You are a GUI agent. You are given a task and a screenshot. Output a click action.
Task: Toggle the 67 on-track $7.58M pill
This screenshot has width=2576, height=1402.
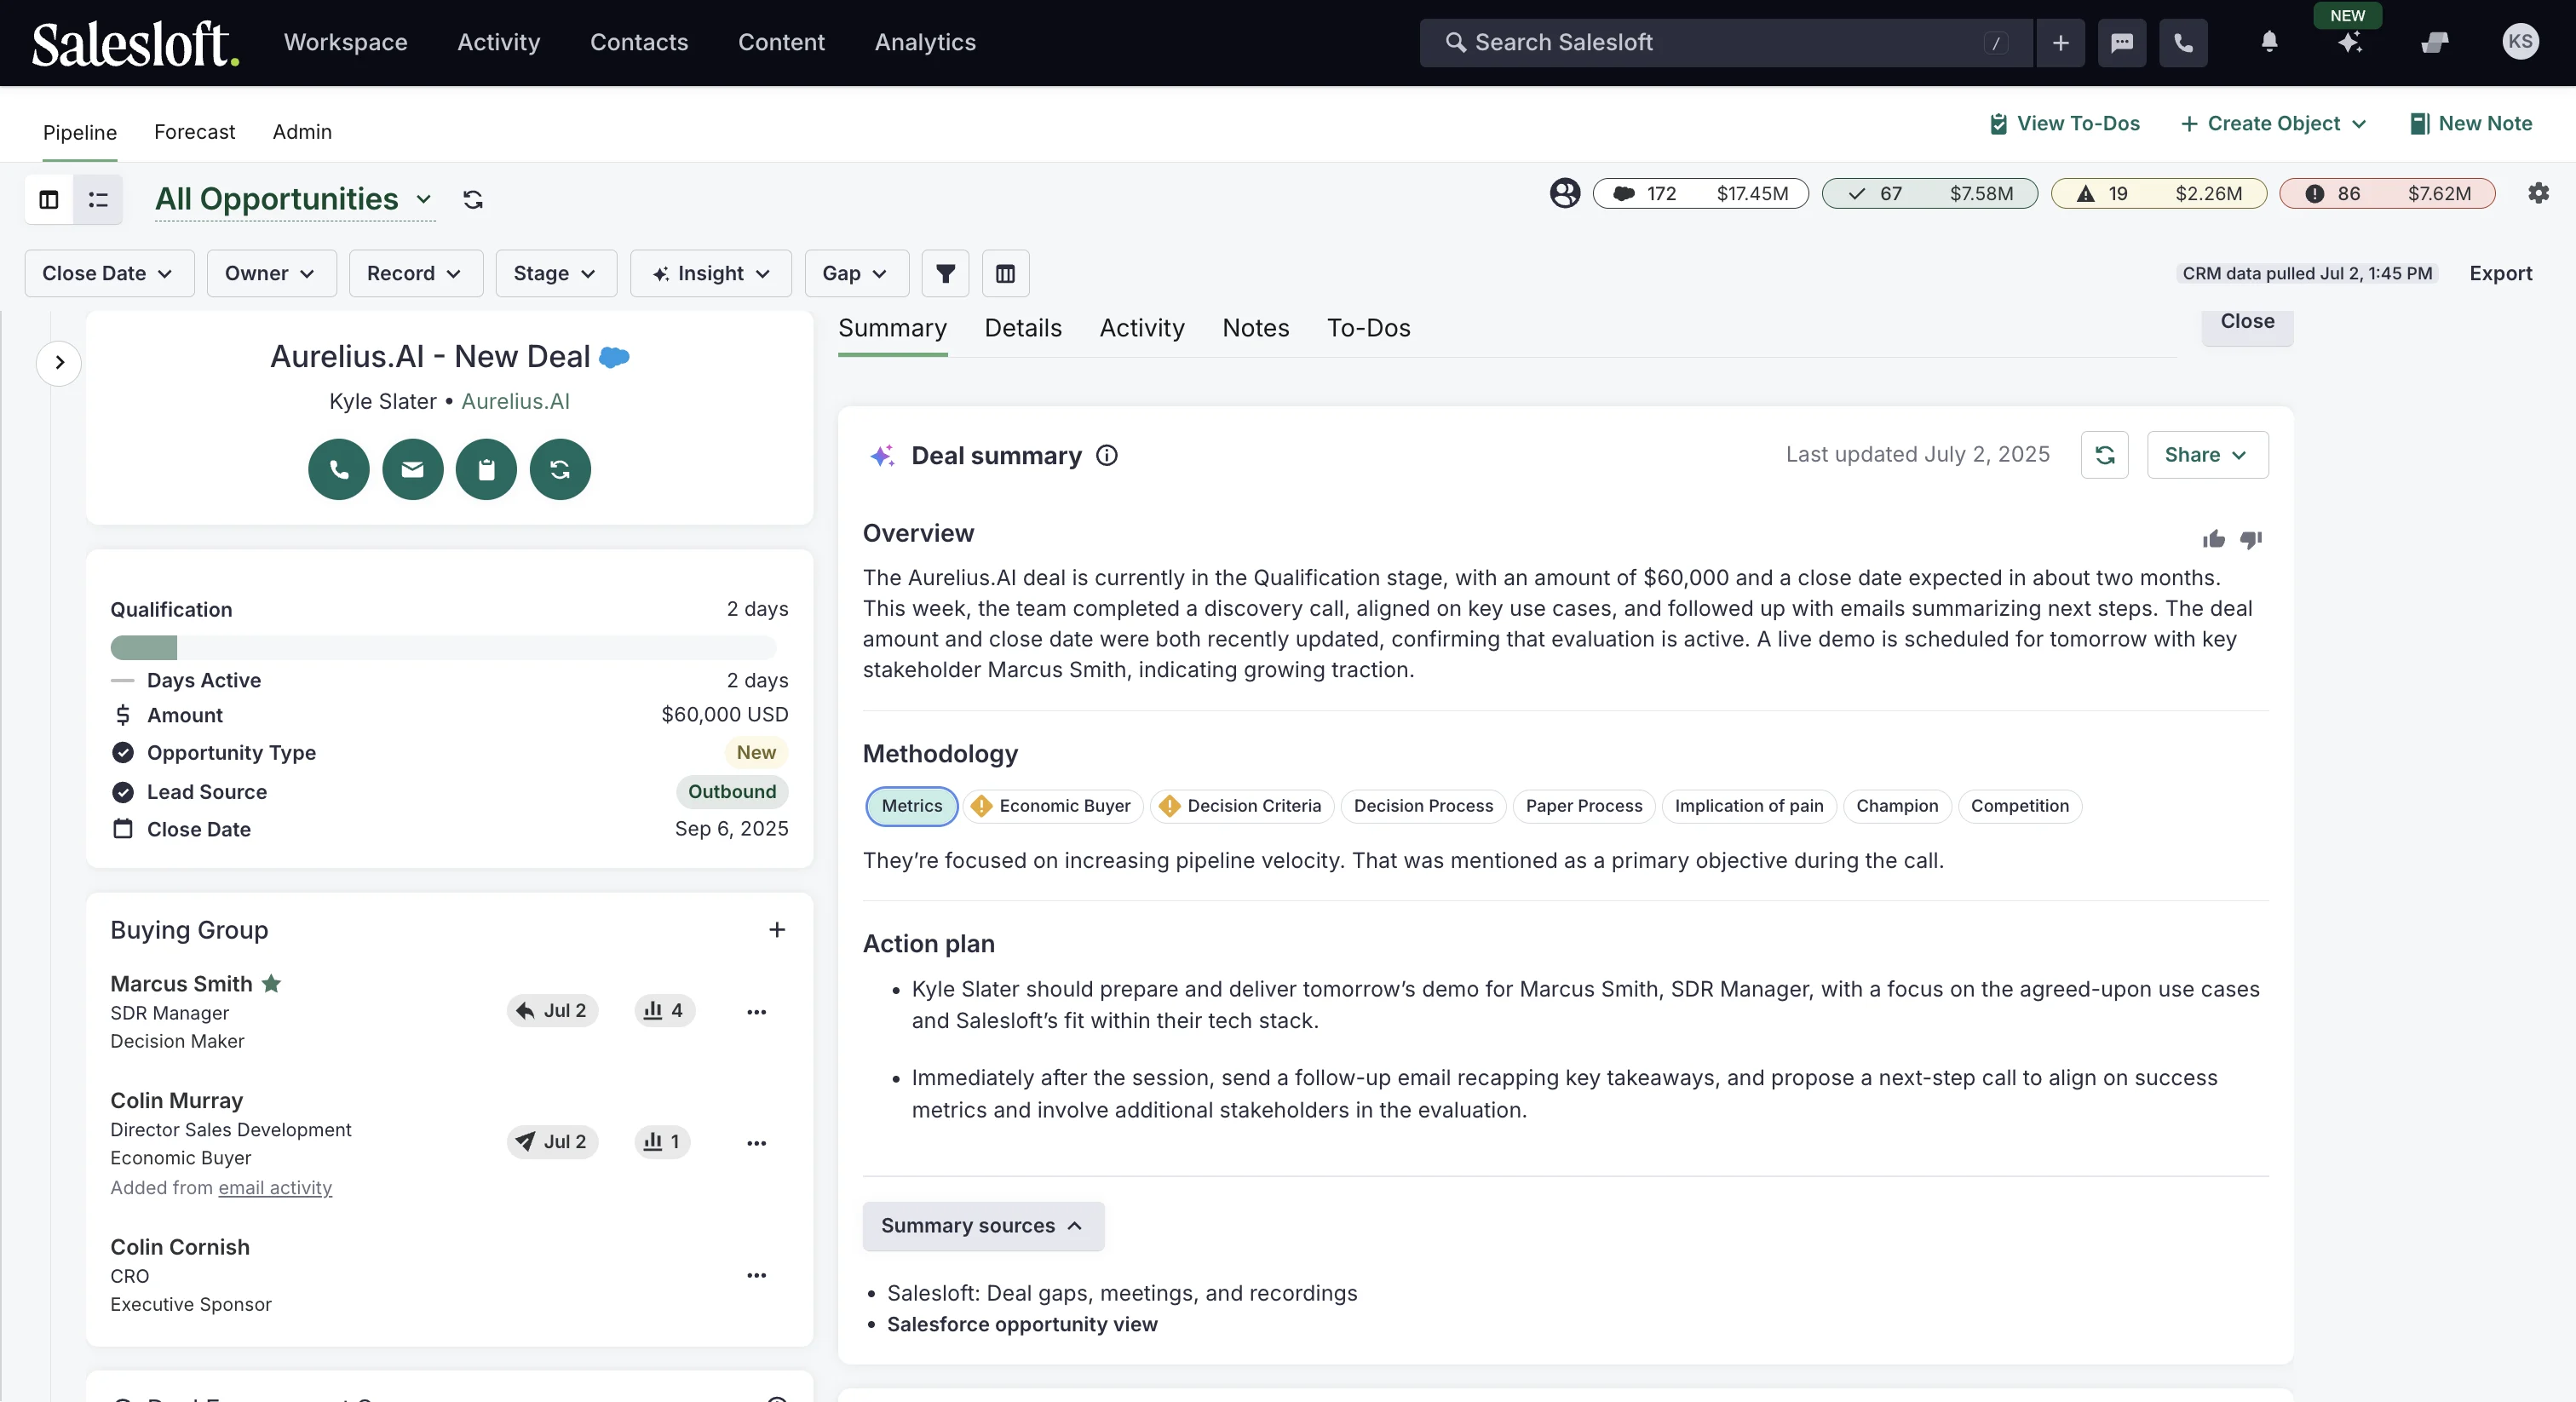click(1929, 193)
